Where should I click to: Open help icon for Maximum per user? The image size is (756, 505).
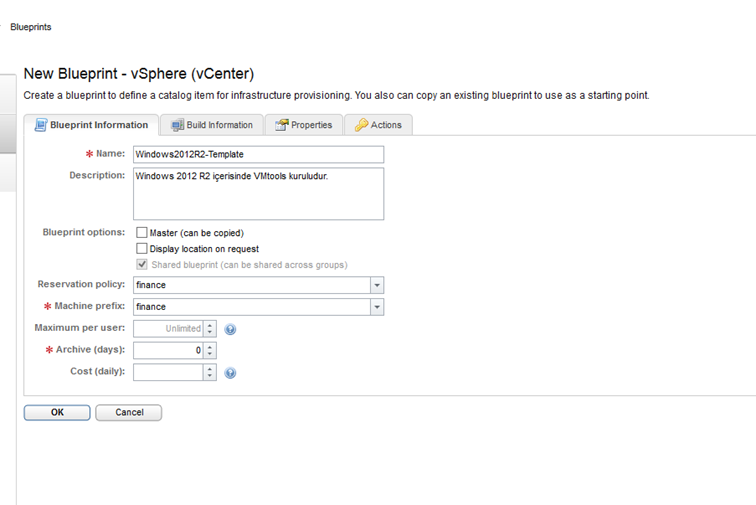230,329
